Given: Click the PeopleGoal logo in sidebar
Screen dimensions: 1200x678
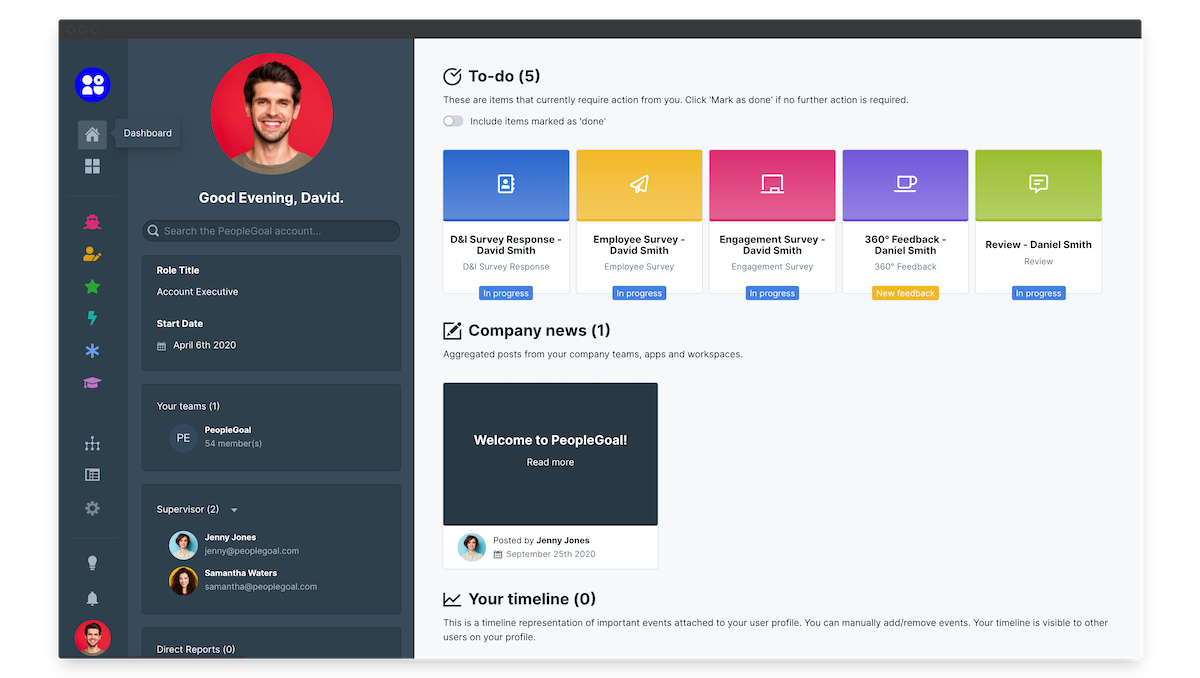Looking at the screenshot, I should (92, 85).
